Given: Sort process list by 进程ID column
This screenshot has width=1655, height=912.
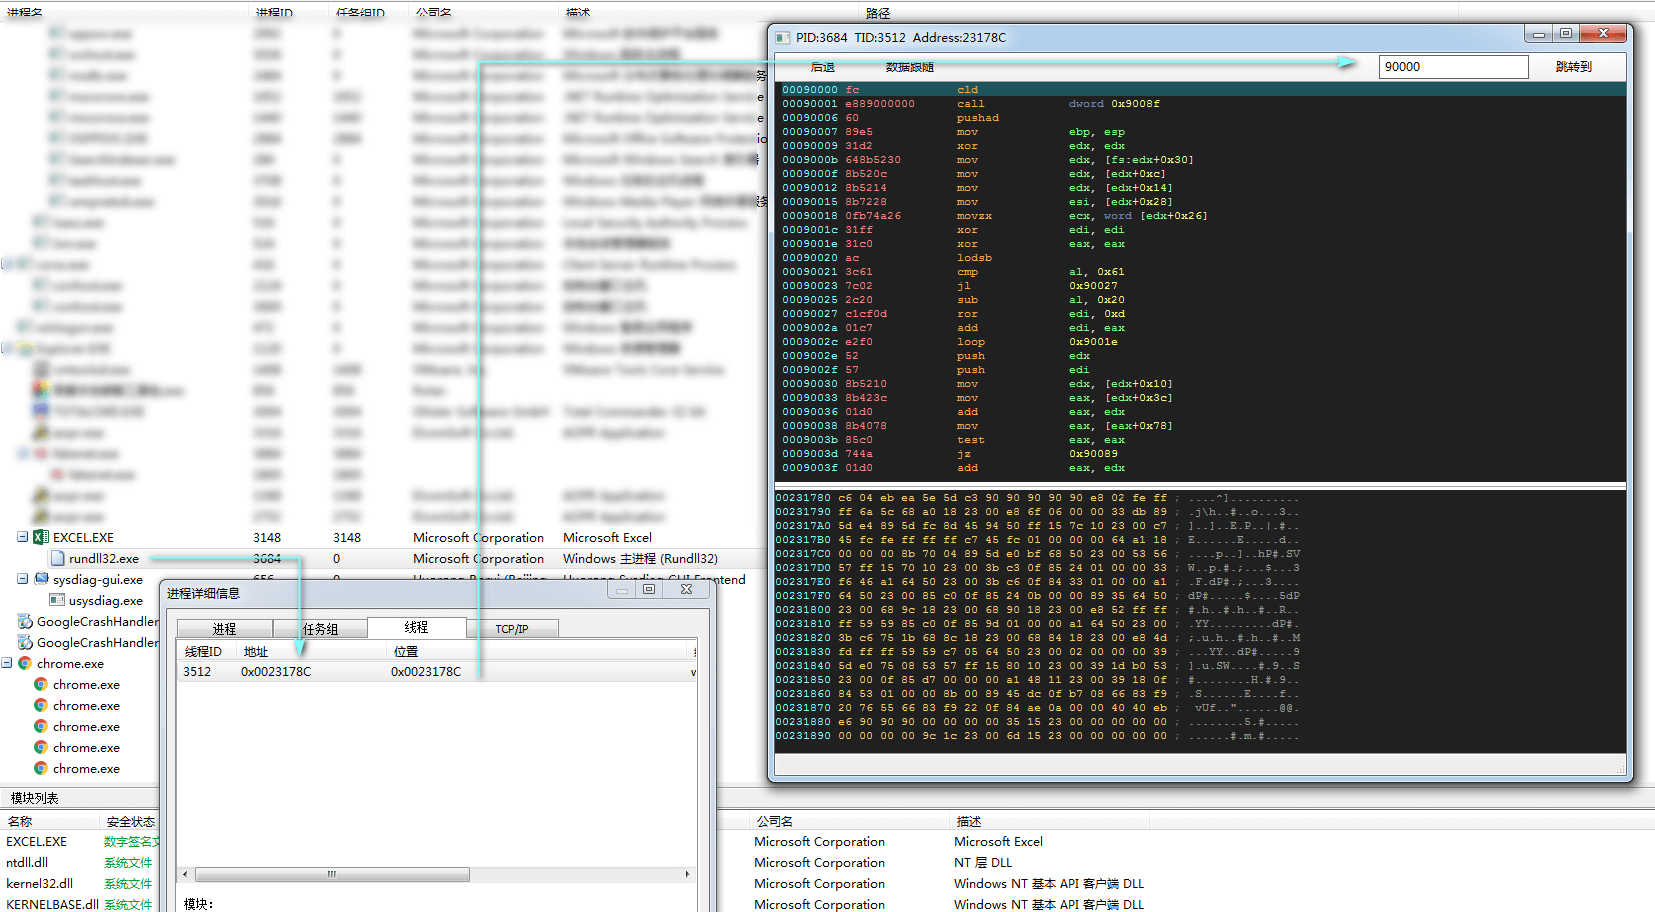Looking at the screenshot, I should 274,12.
